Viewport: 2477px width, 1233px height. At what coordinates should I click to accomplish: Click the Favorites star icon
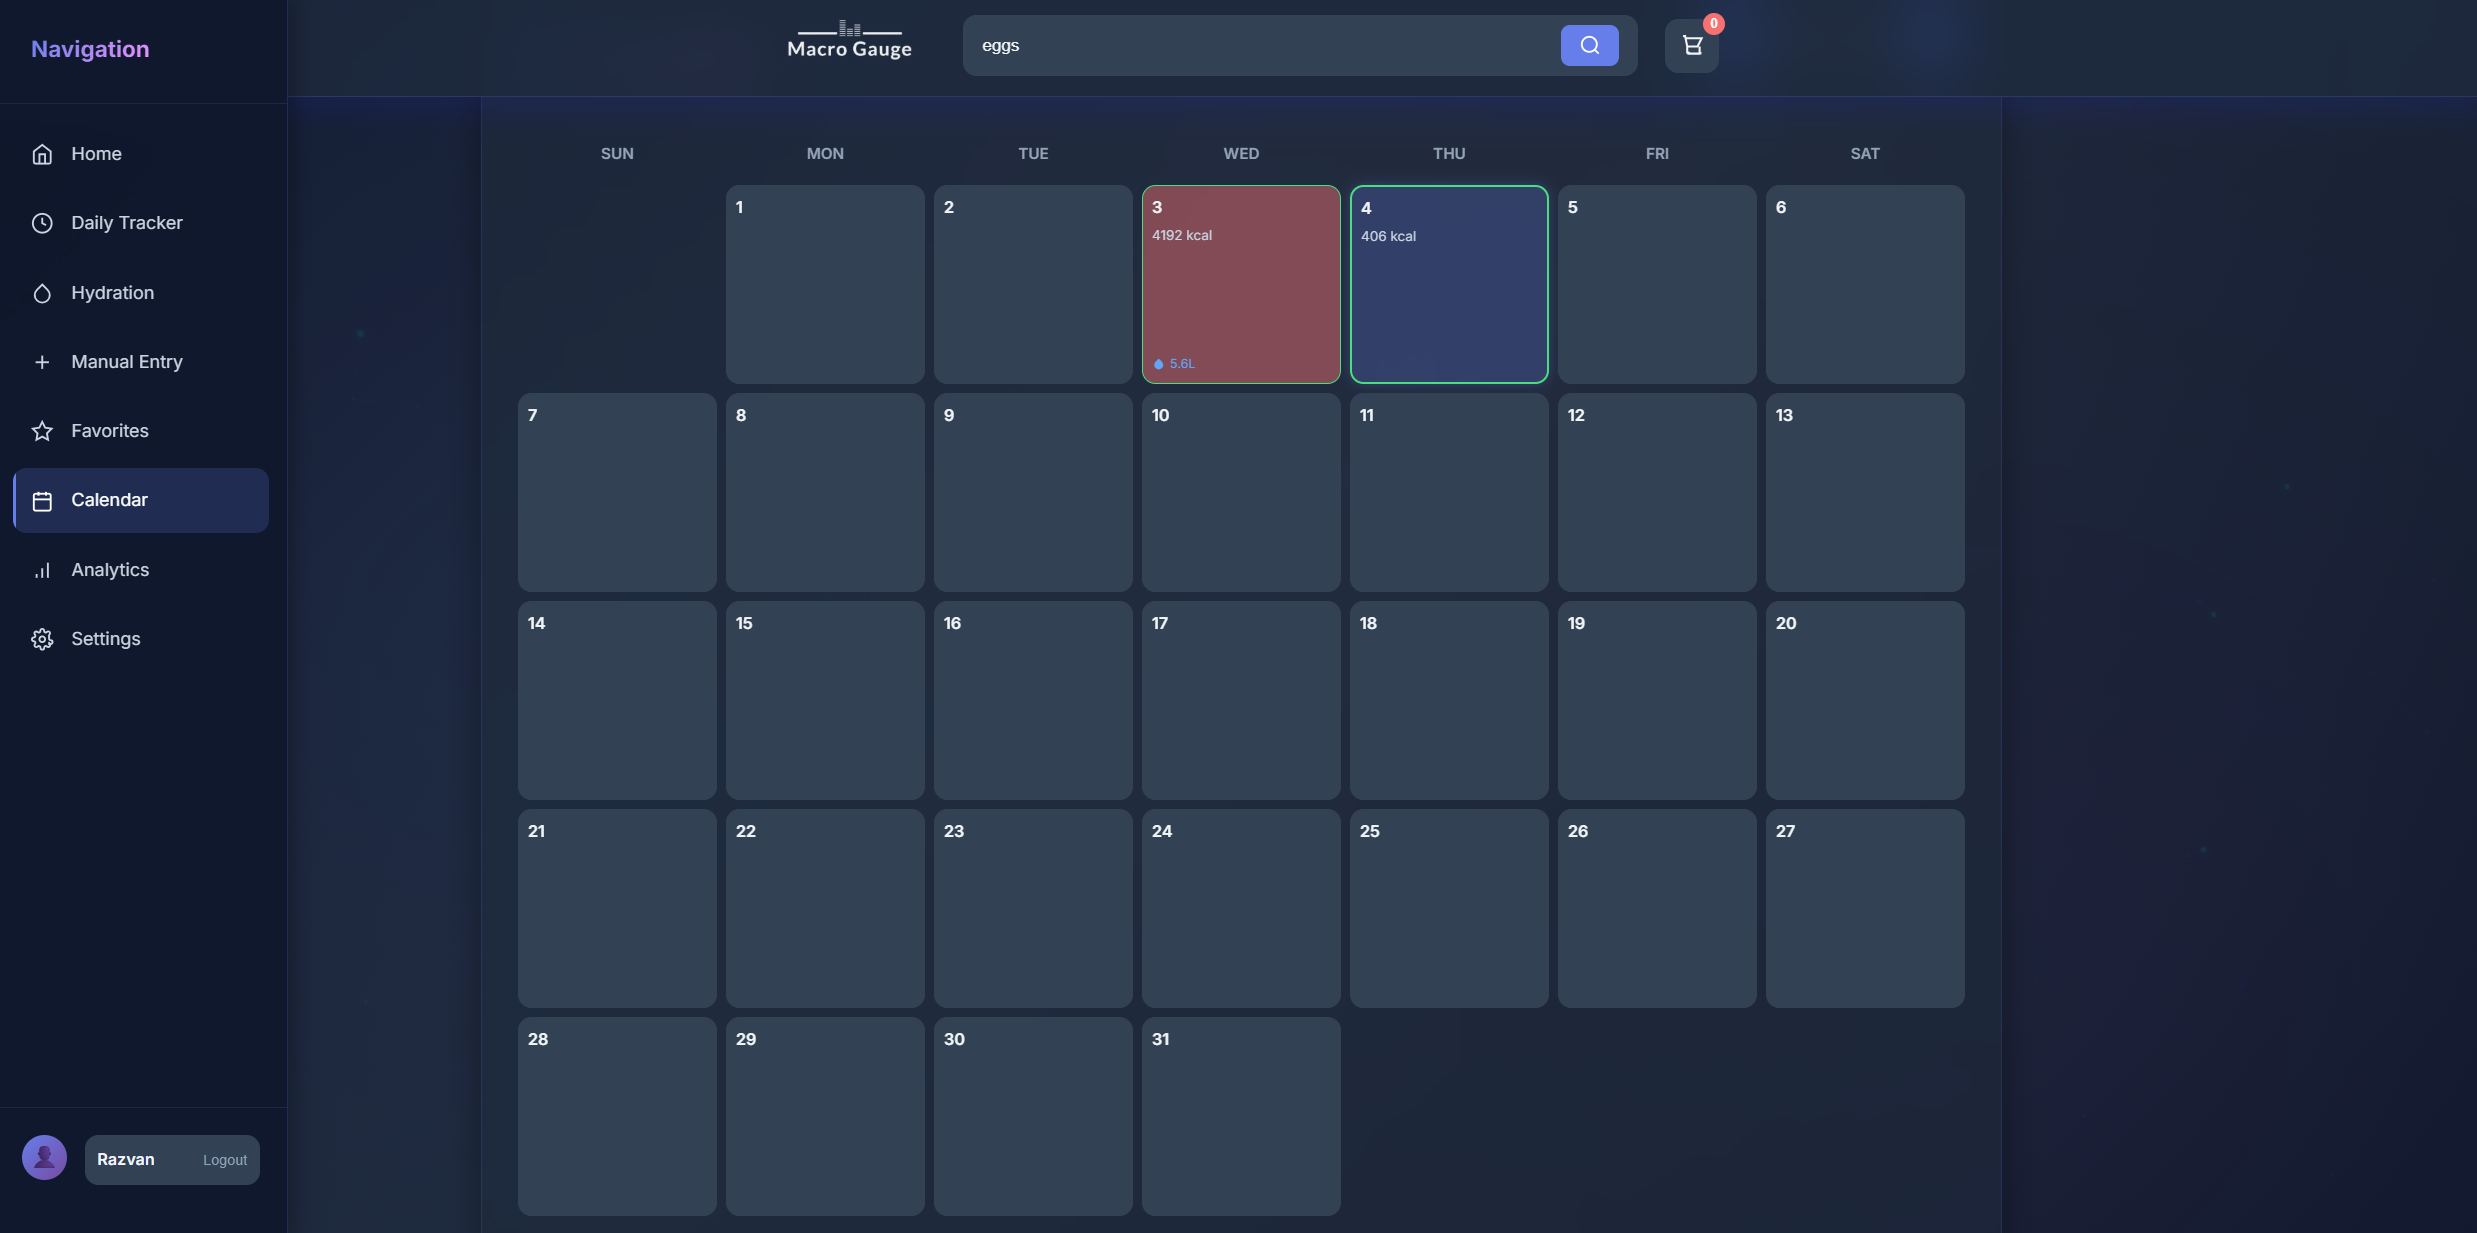(x=42, y=431)
